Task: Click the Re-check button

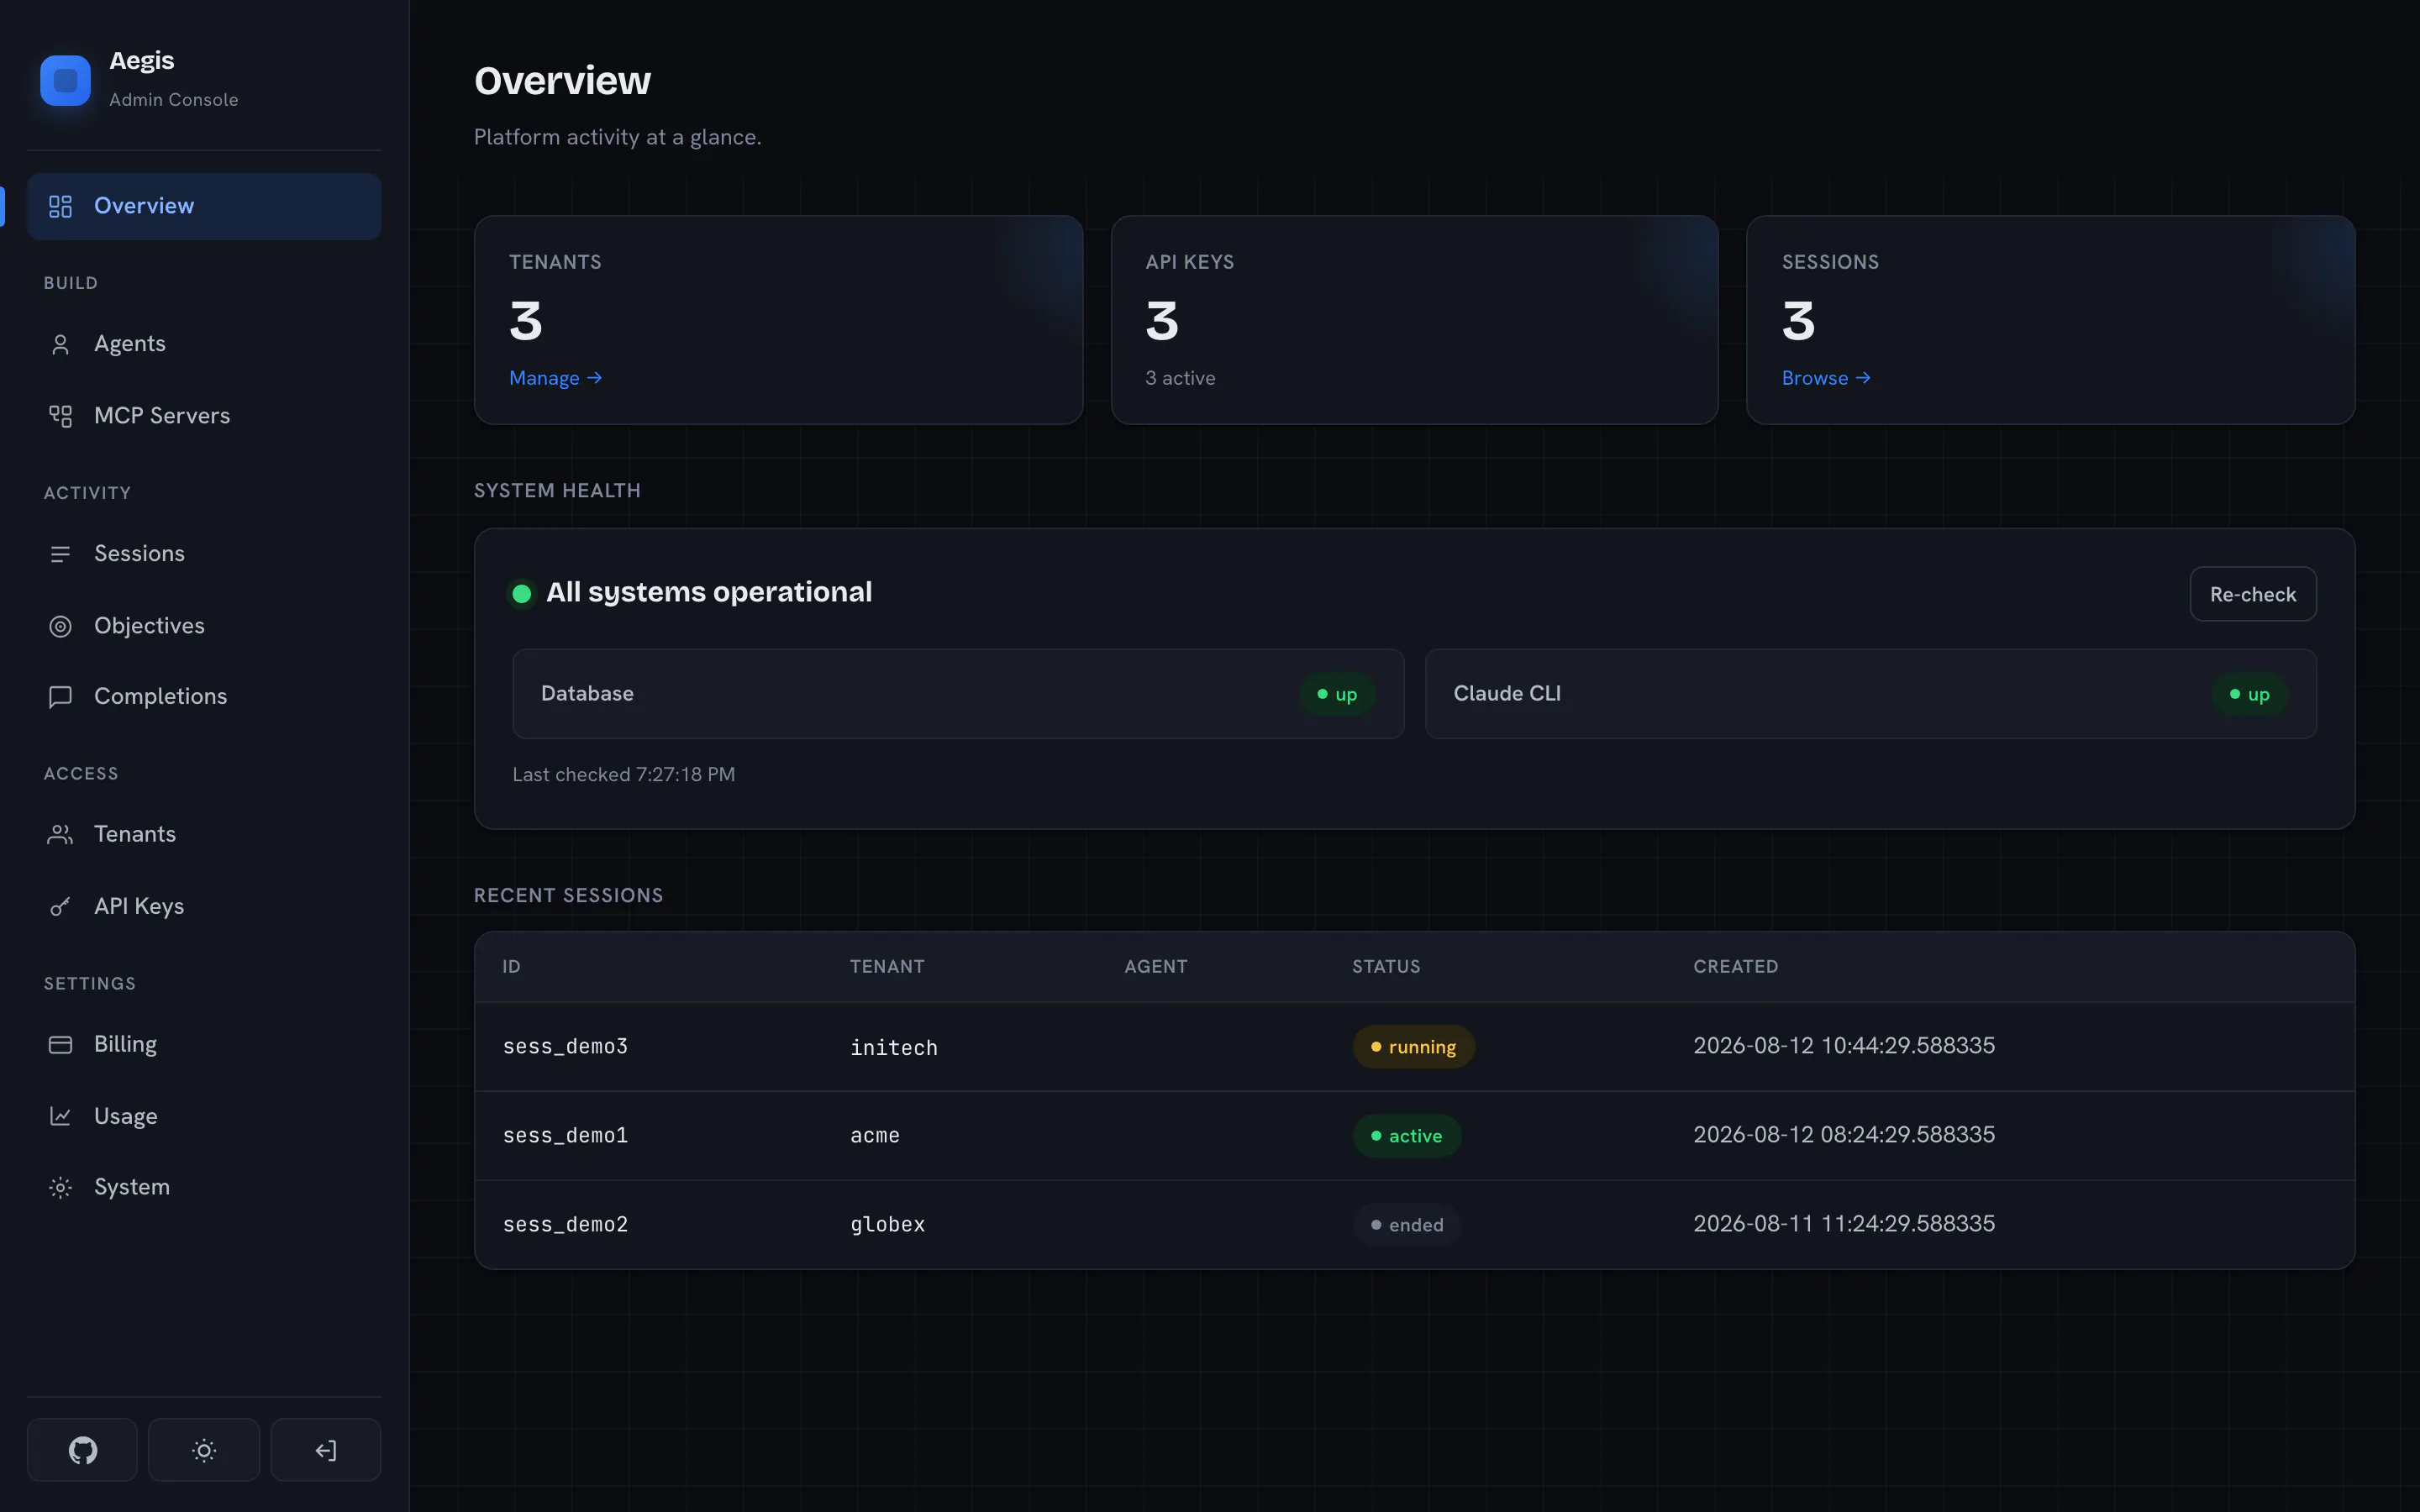Action: point(2252,594)
